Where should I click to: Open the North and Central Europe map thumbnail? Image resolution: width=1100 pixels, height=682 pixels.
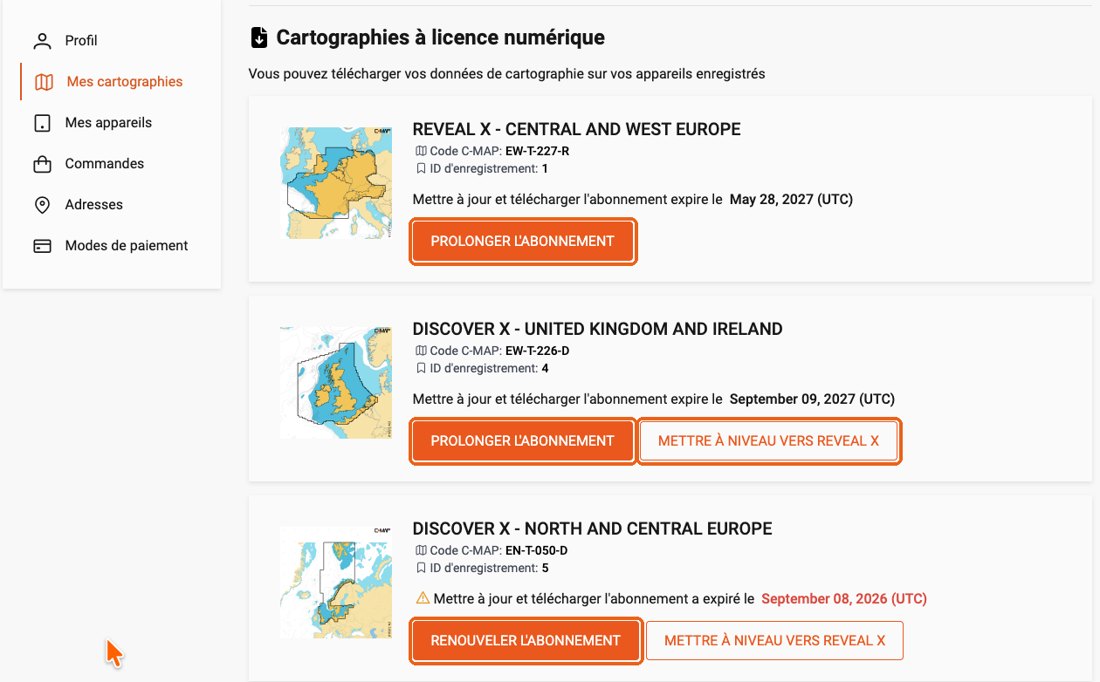[x=336, y=583]
